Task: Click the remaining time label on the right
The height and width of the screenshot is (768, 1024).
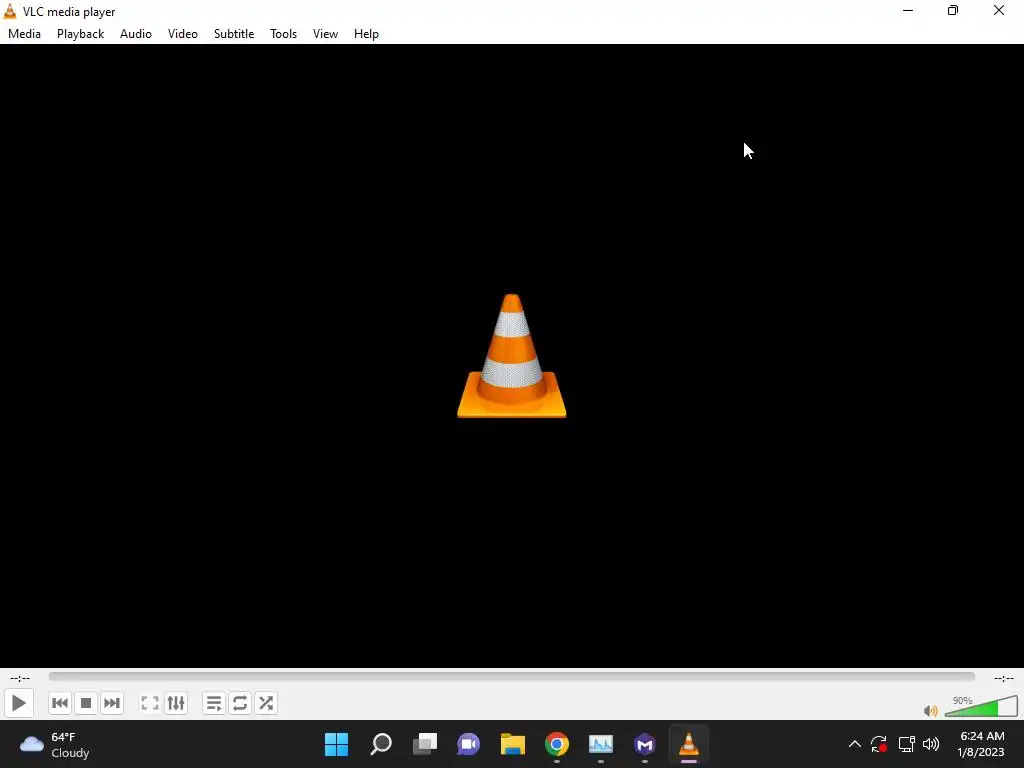Action: tap(1004, 678)
